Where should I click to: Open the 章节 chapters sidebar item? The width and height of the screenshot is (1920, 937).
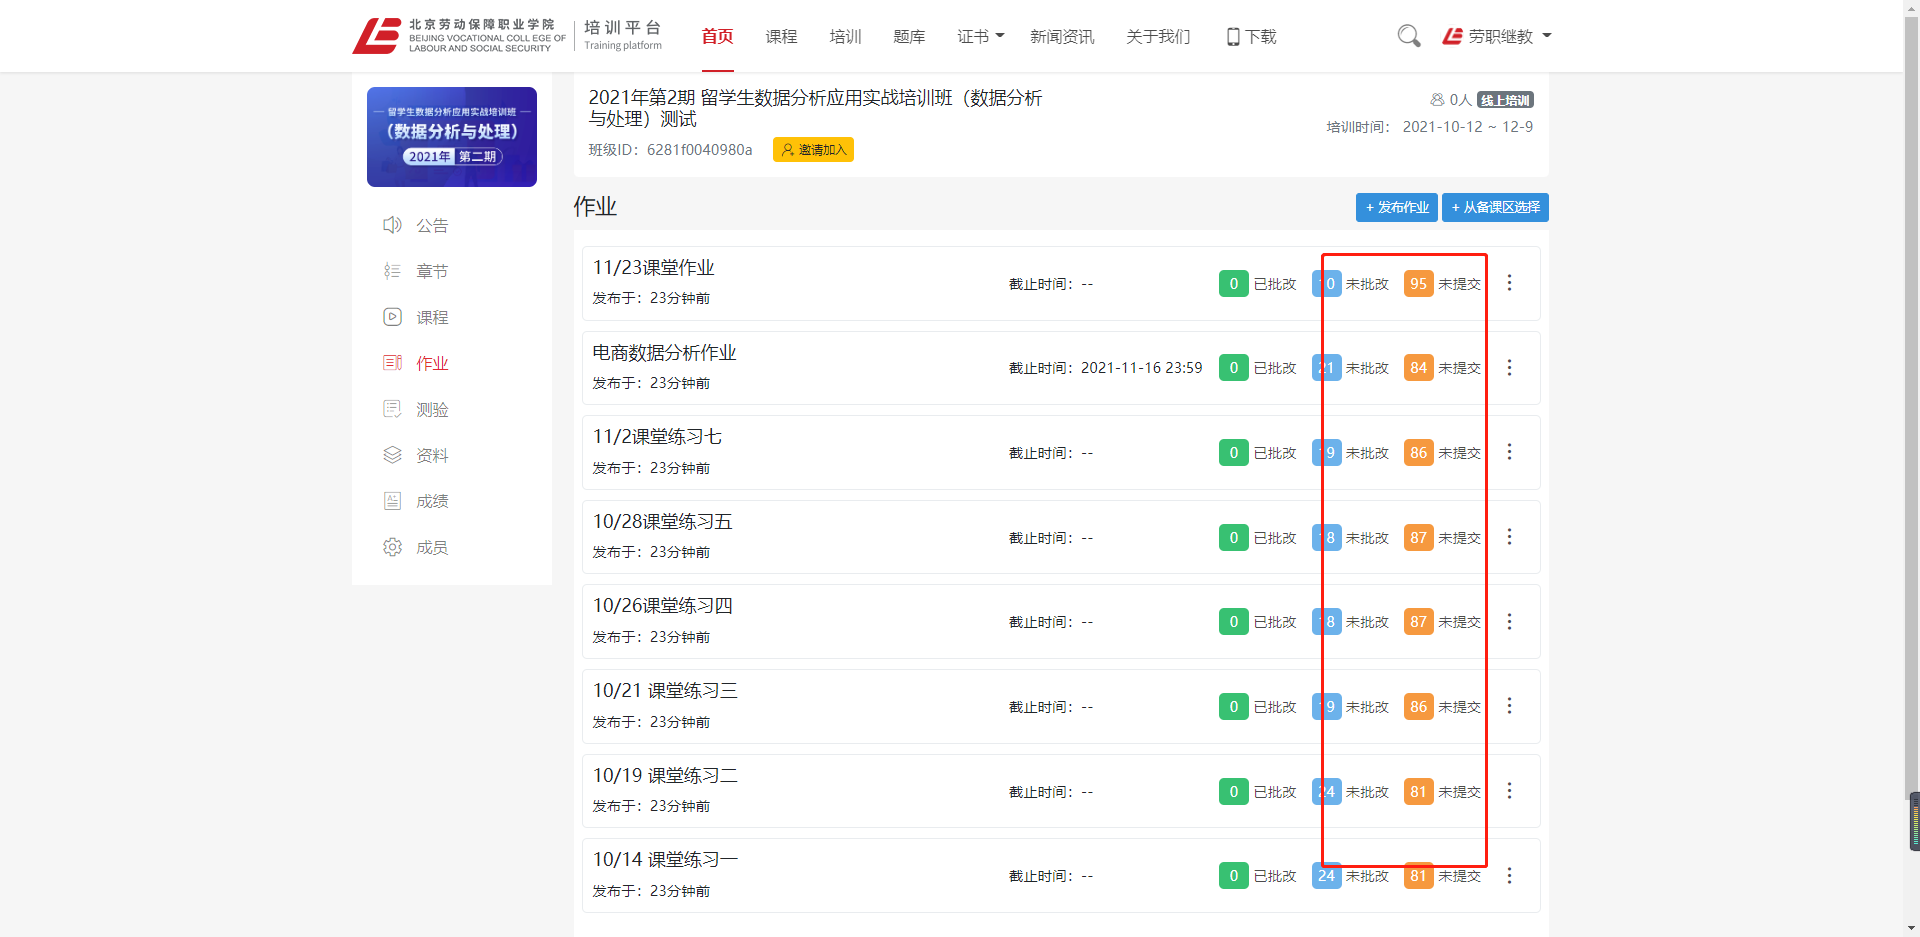tap(431, 271)
